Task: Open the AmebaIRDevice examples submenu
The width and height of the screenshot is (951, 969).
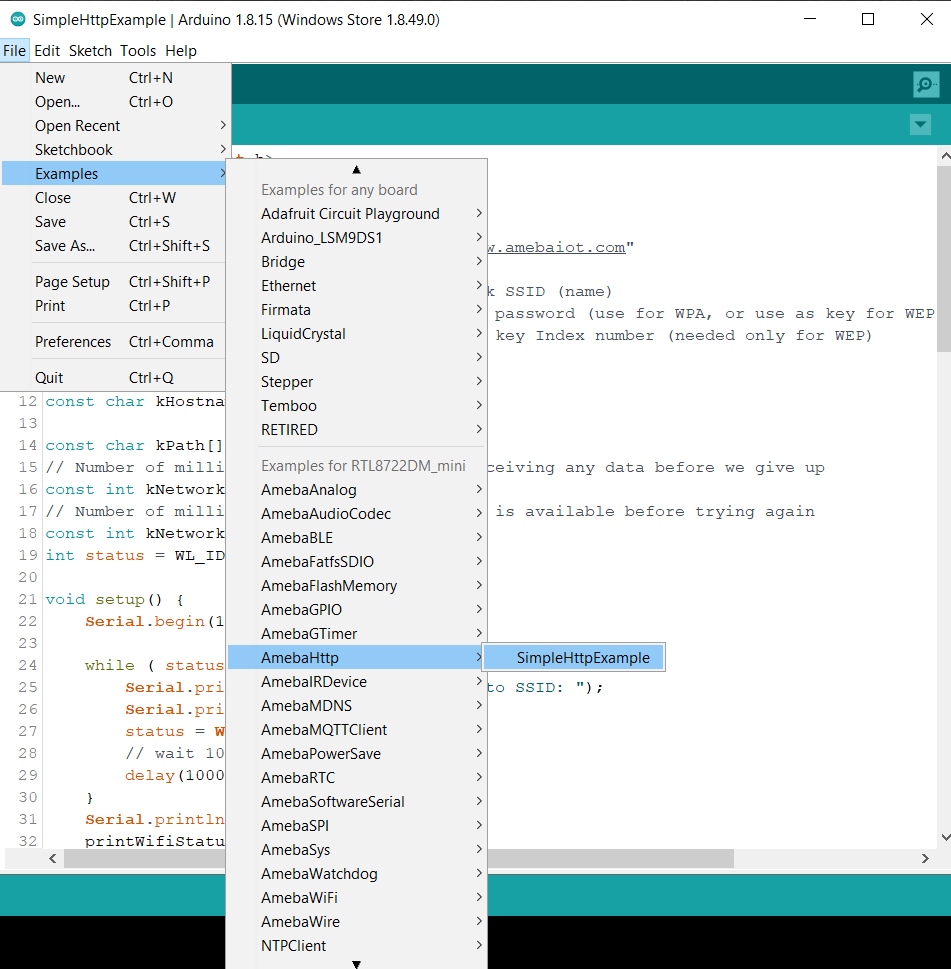Action: 357,682
